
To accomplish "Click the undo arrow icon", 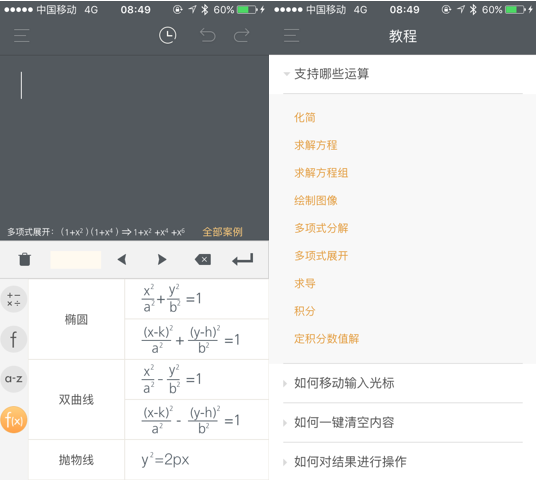I will coord(208,36).
